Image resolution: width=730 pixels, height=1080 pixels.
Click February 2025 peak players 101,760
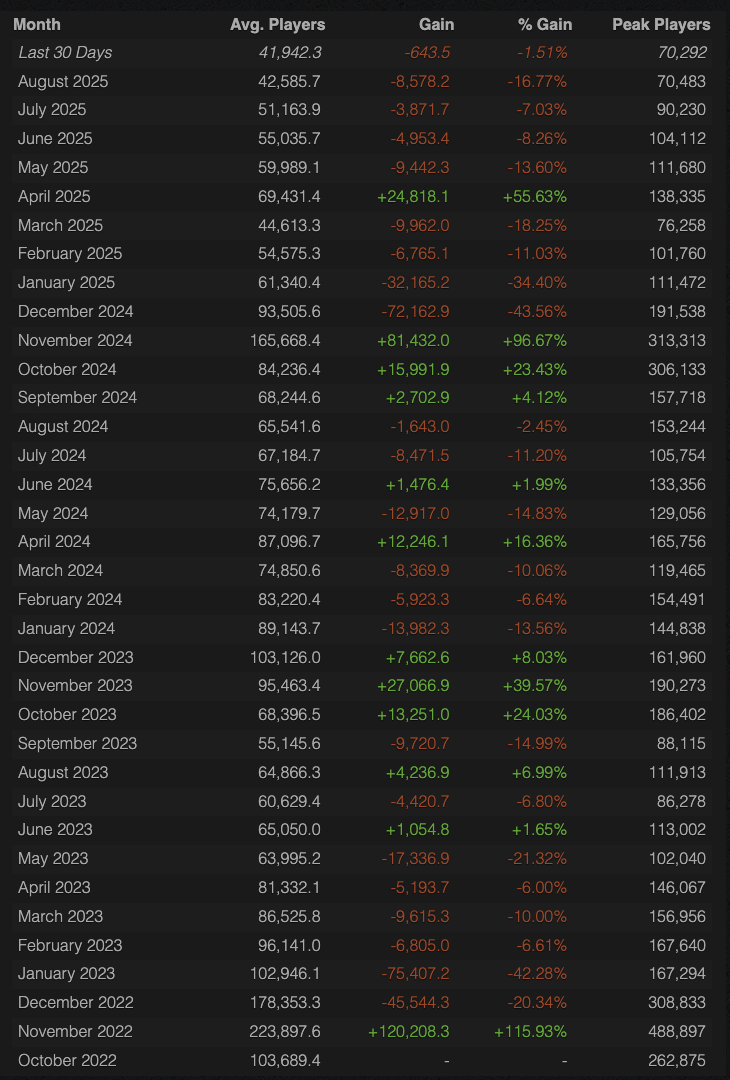[x=677, y=253]
